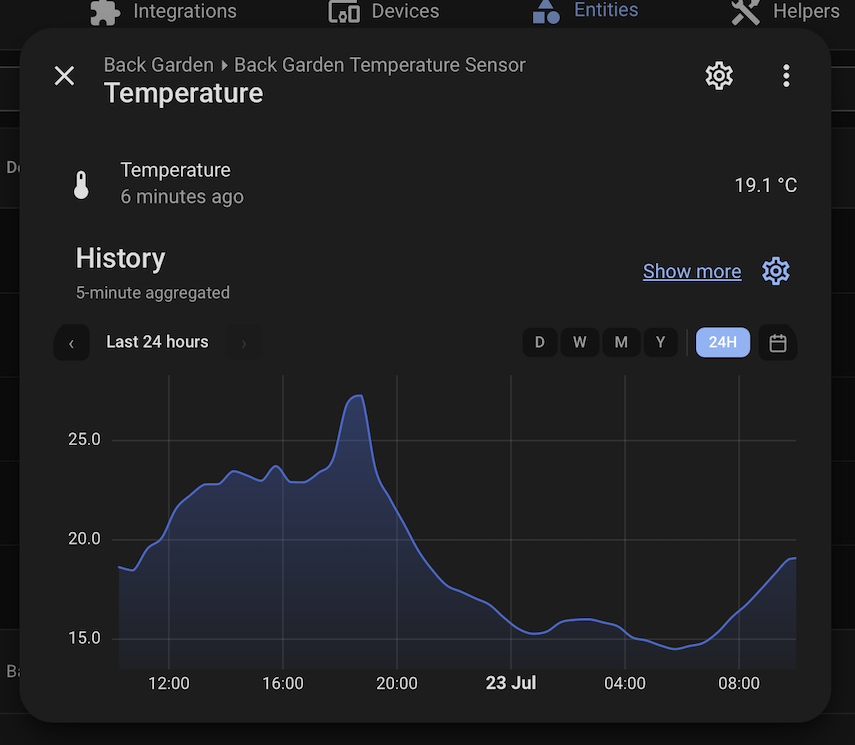
Task: Switch history range to D (day)
Action: click(540, 343)
